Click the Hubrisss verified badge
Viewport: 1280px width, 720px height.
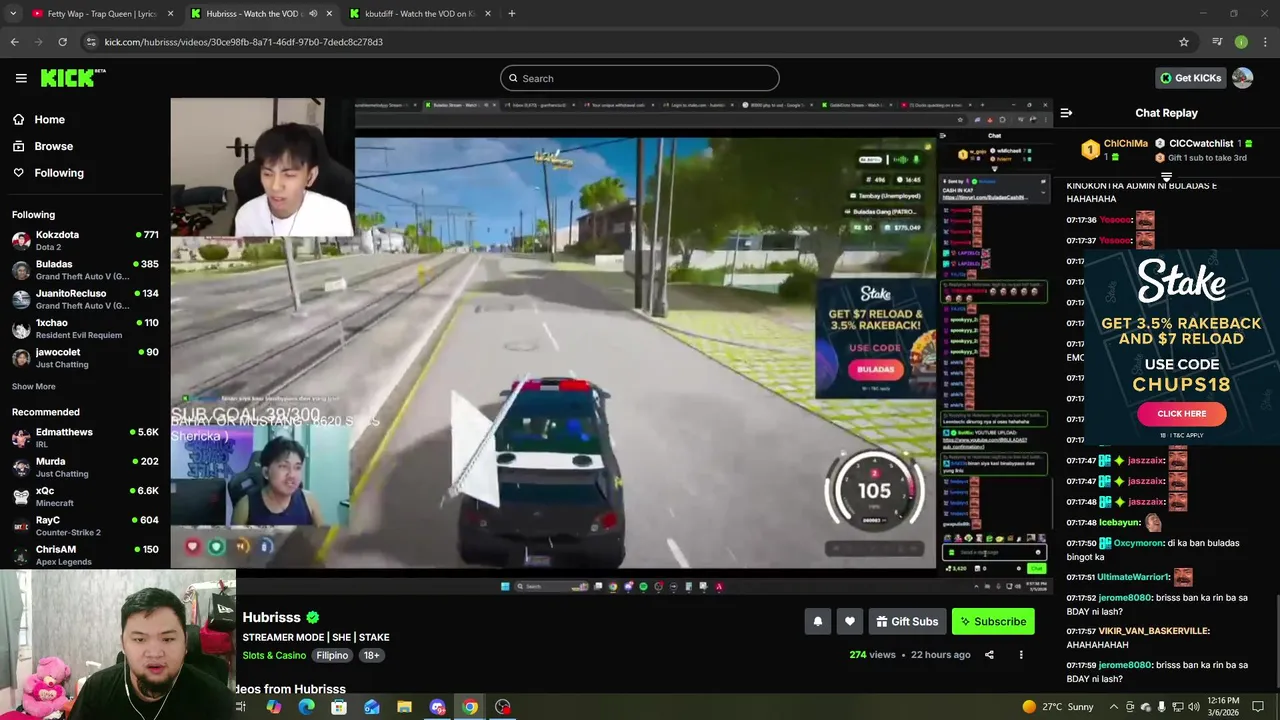313,618
